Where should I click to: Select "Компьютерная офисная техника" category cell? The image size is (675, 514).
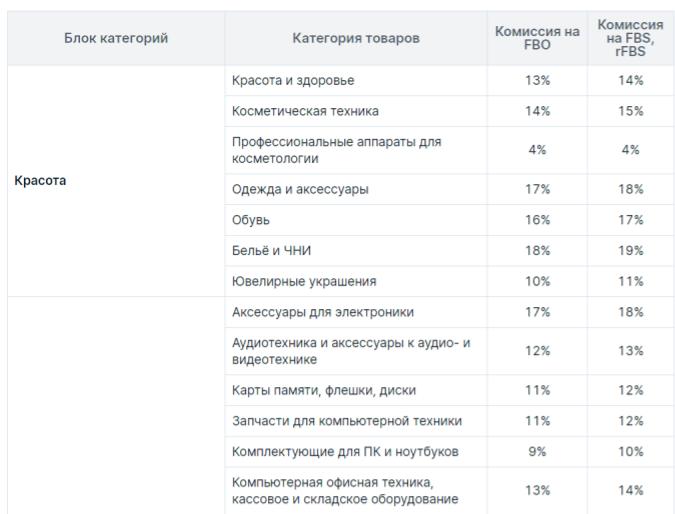coord(345,490)
